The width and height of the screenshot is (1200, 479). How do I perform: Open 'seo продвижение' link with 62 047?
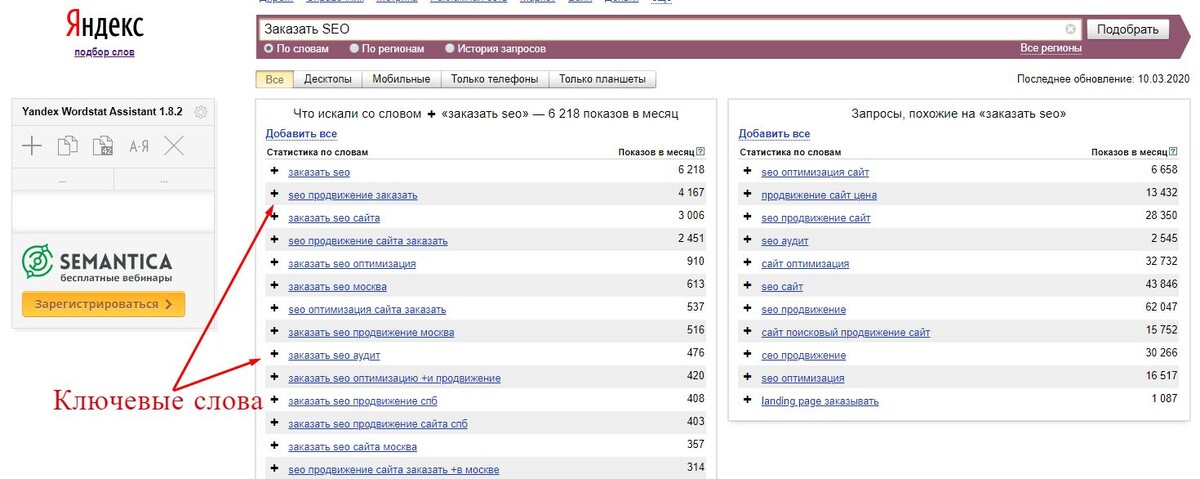pos(803,310)
